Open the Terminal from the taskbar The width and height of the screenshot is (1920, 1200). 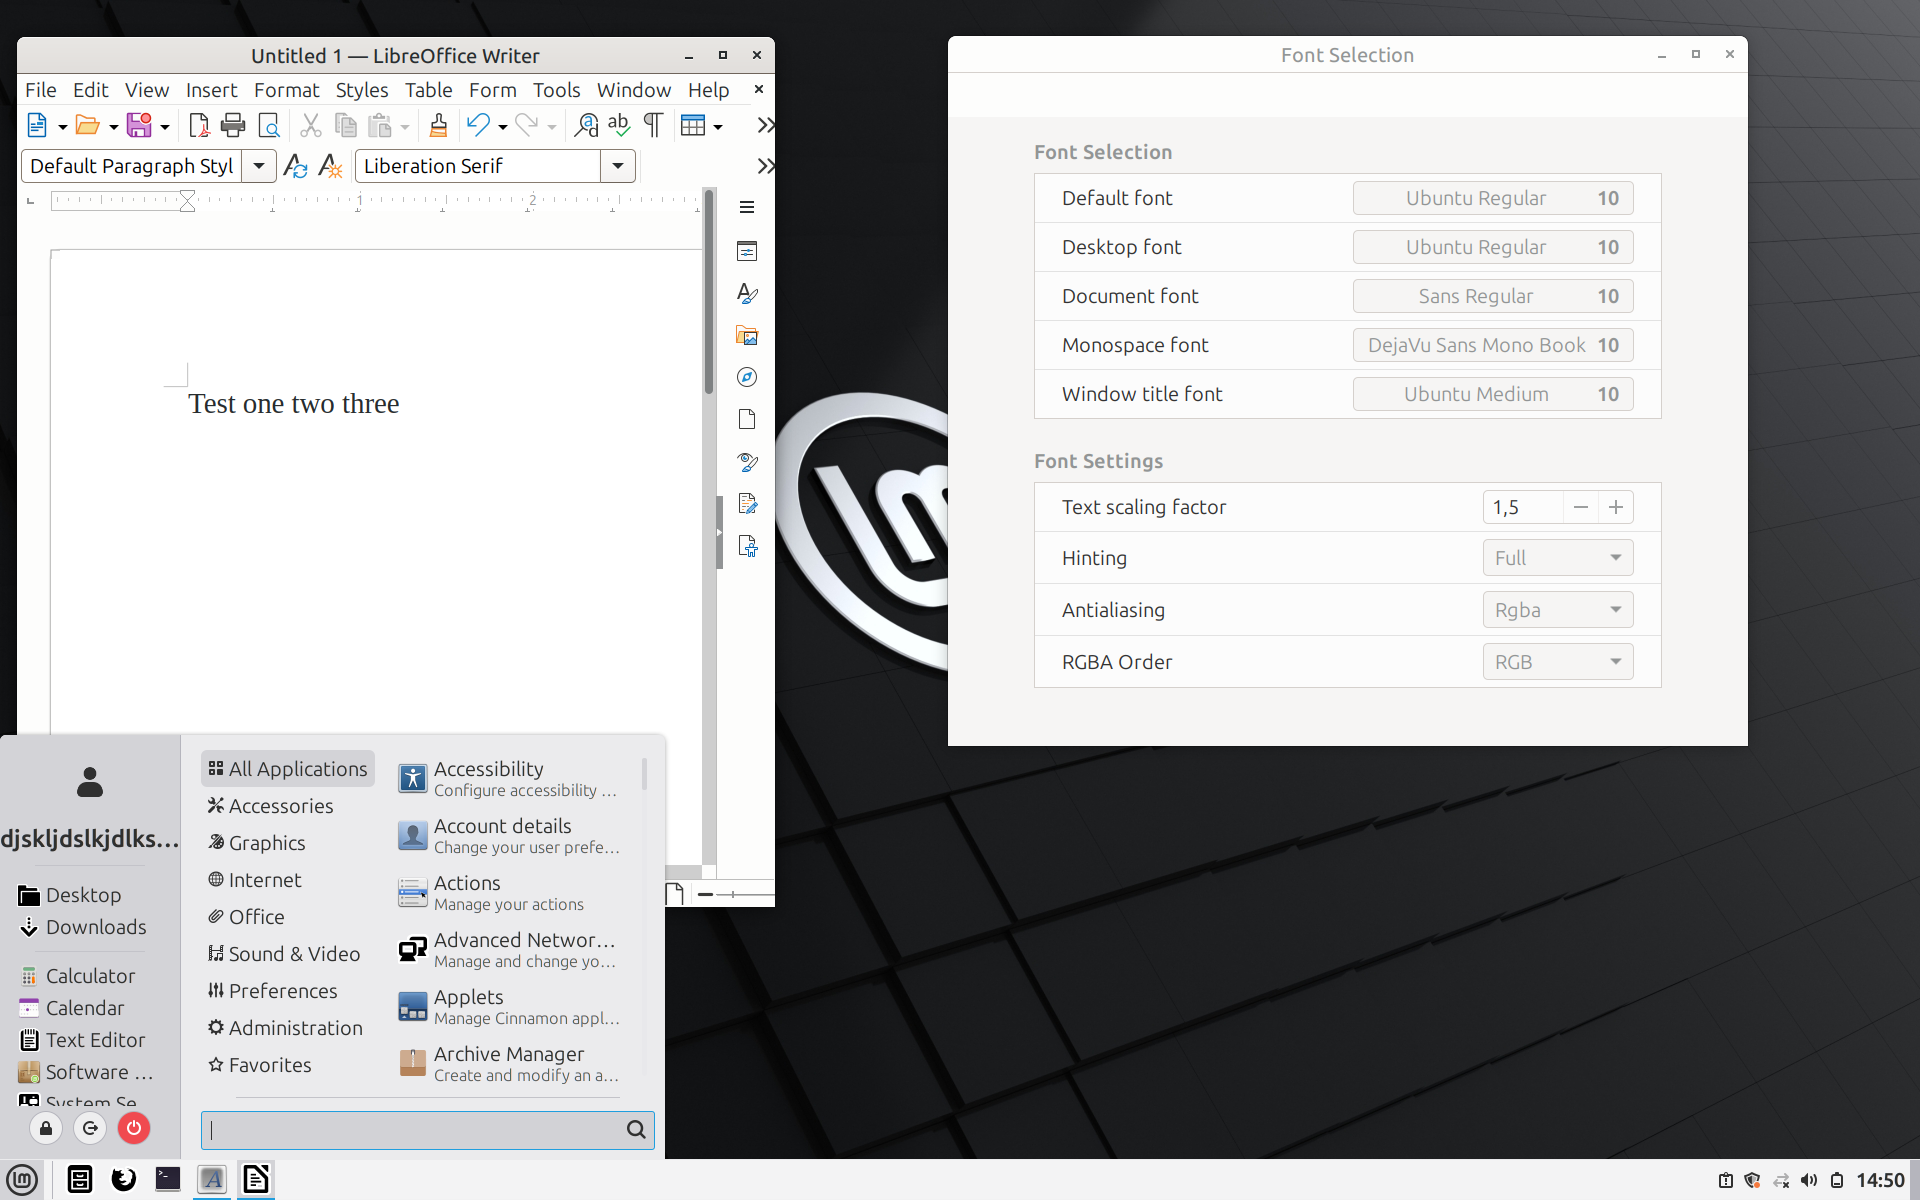[168, 1180]
